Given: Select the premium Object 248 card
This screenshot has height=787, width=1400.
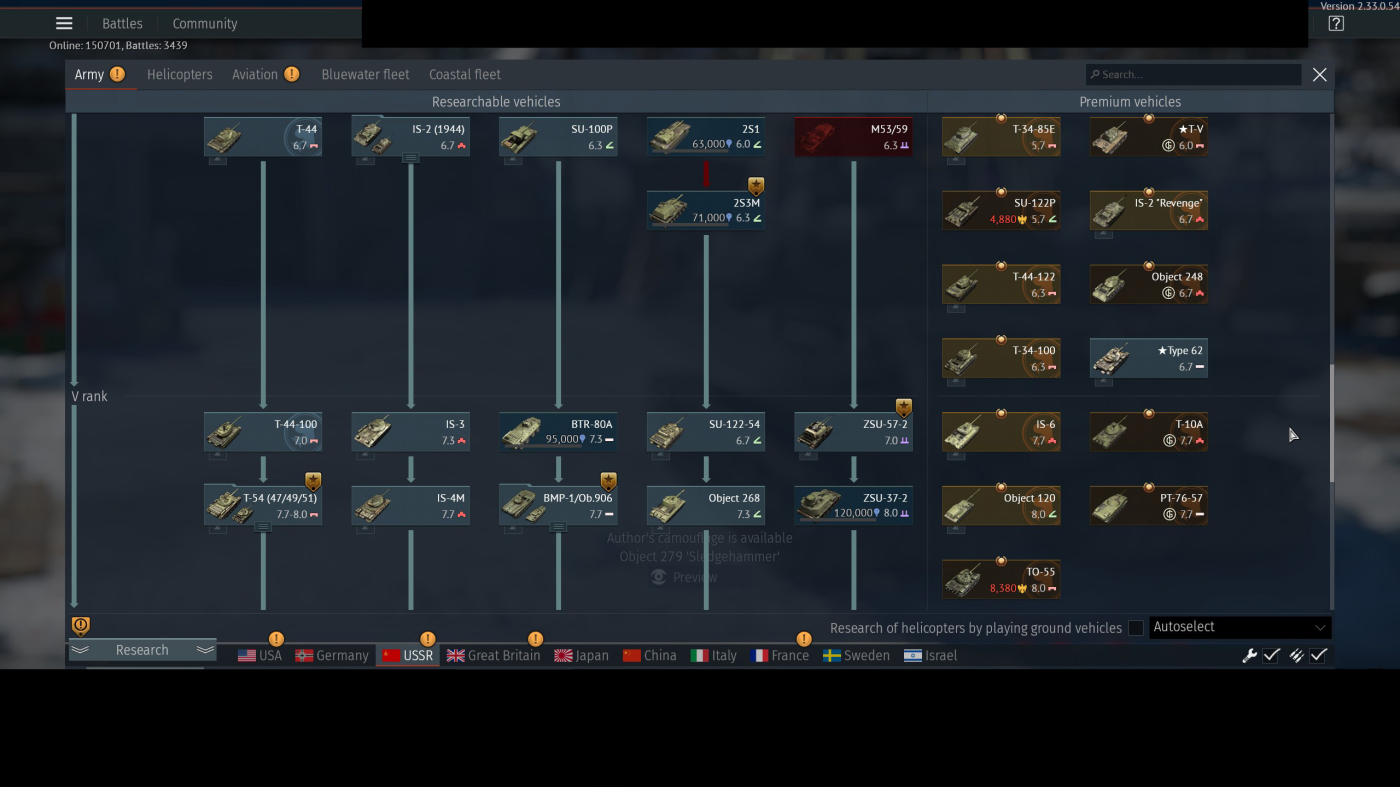Looking at the screenshot, I should 1148,285.
